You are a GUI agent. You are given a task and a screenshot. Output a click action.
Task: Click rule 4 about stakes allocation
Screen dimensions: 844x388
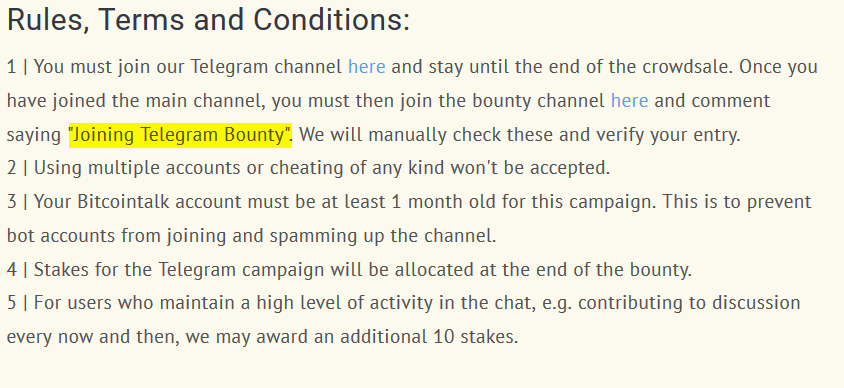349,269
